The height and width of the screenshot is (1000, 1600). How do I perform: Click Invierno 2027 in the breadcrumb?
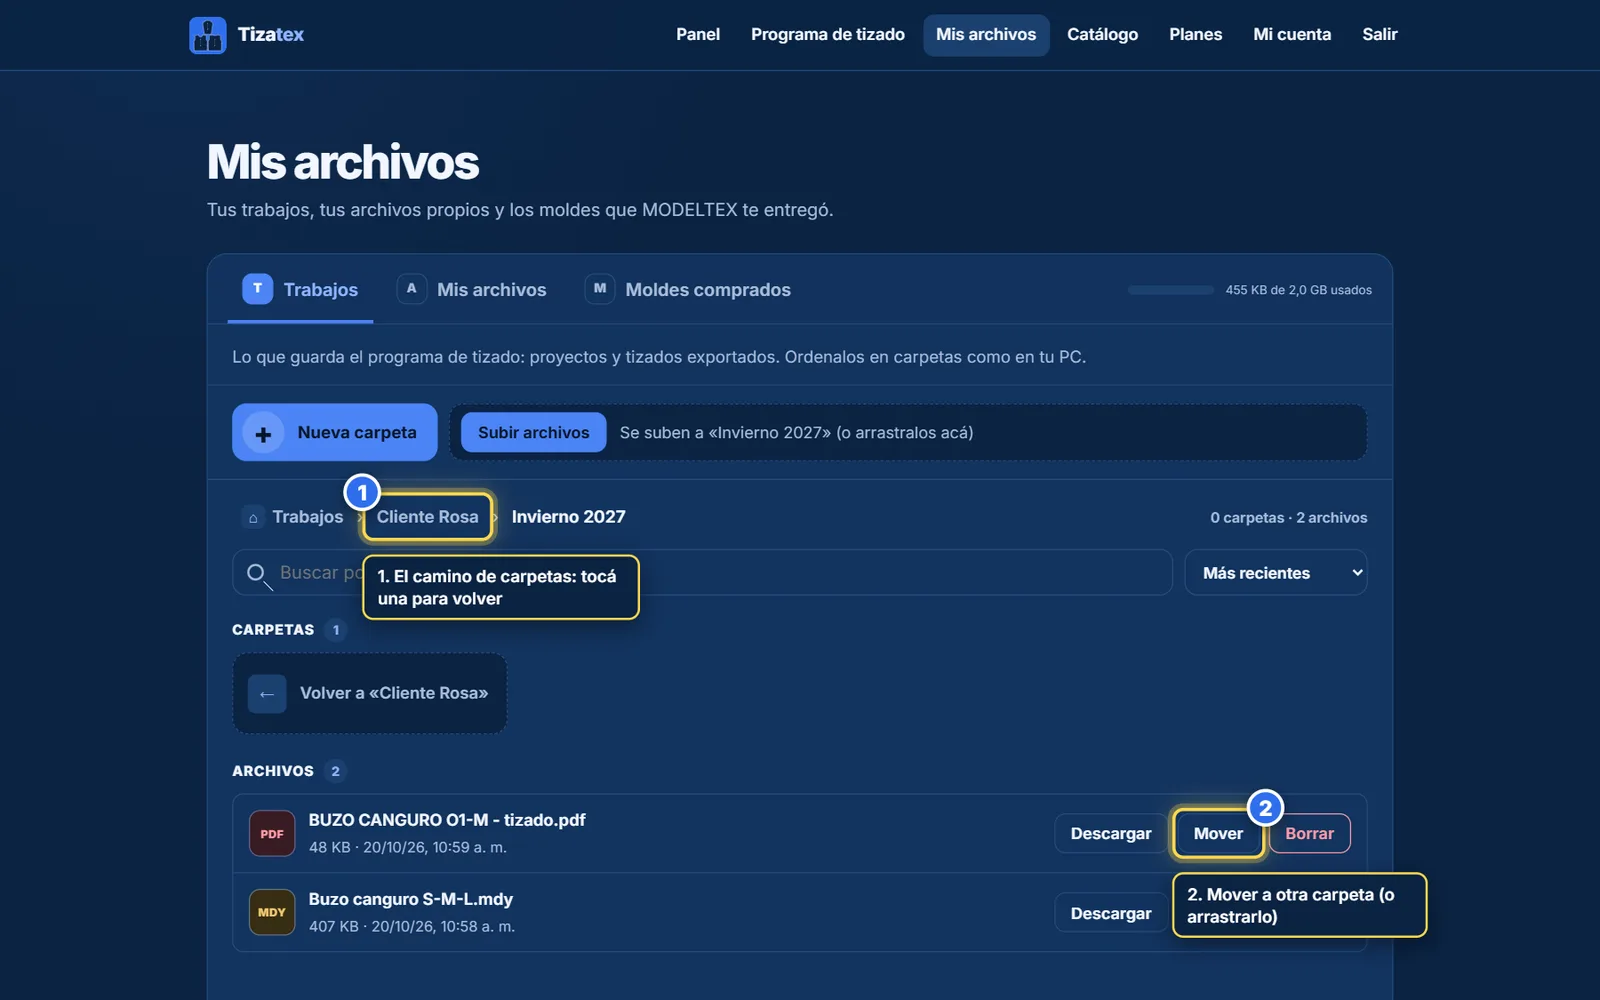click(x=568, y=517)
